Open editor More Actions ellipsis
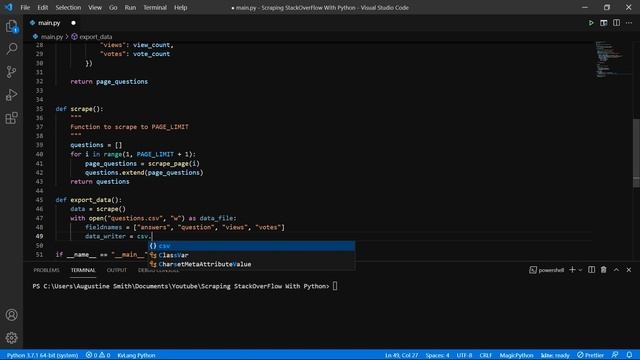The image size is (640, 360). coord(629,23)
